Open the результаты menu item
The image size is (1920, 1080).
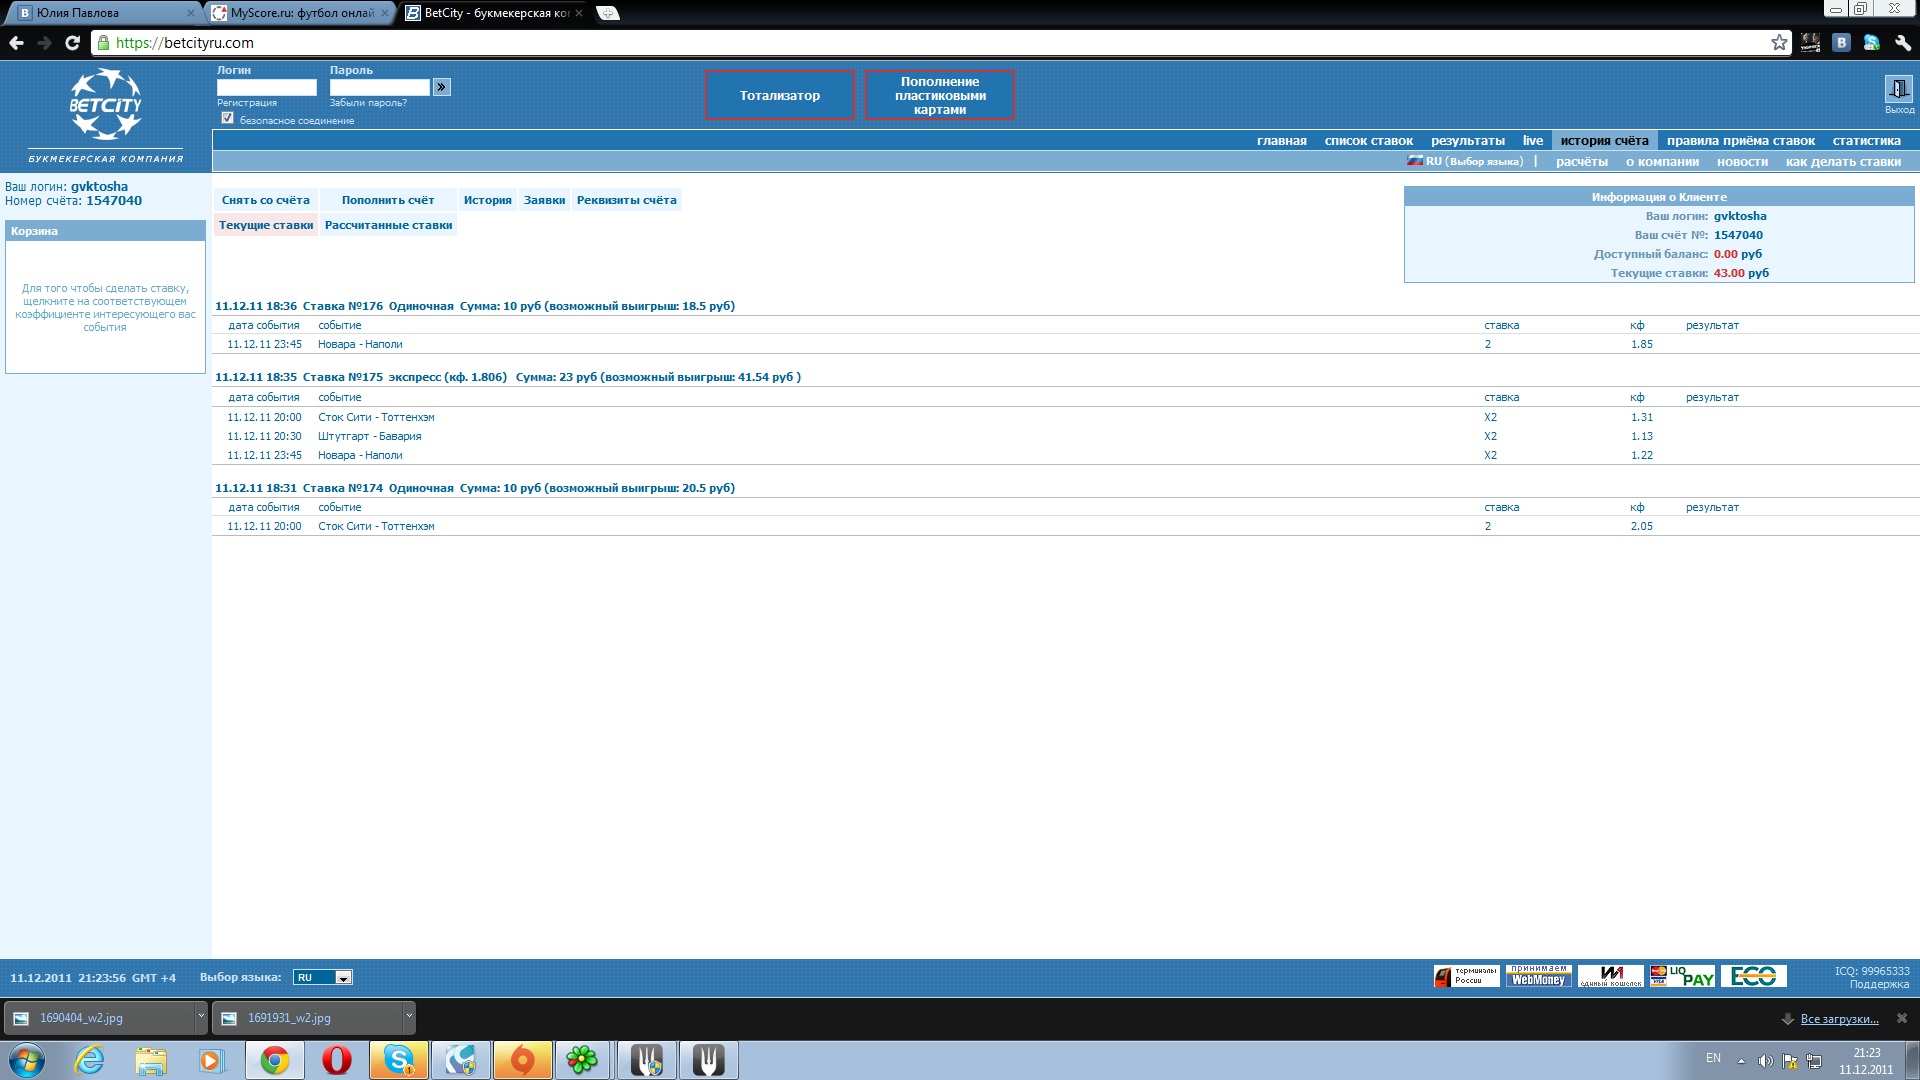pos(1467,141)
